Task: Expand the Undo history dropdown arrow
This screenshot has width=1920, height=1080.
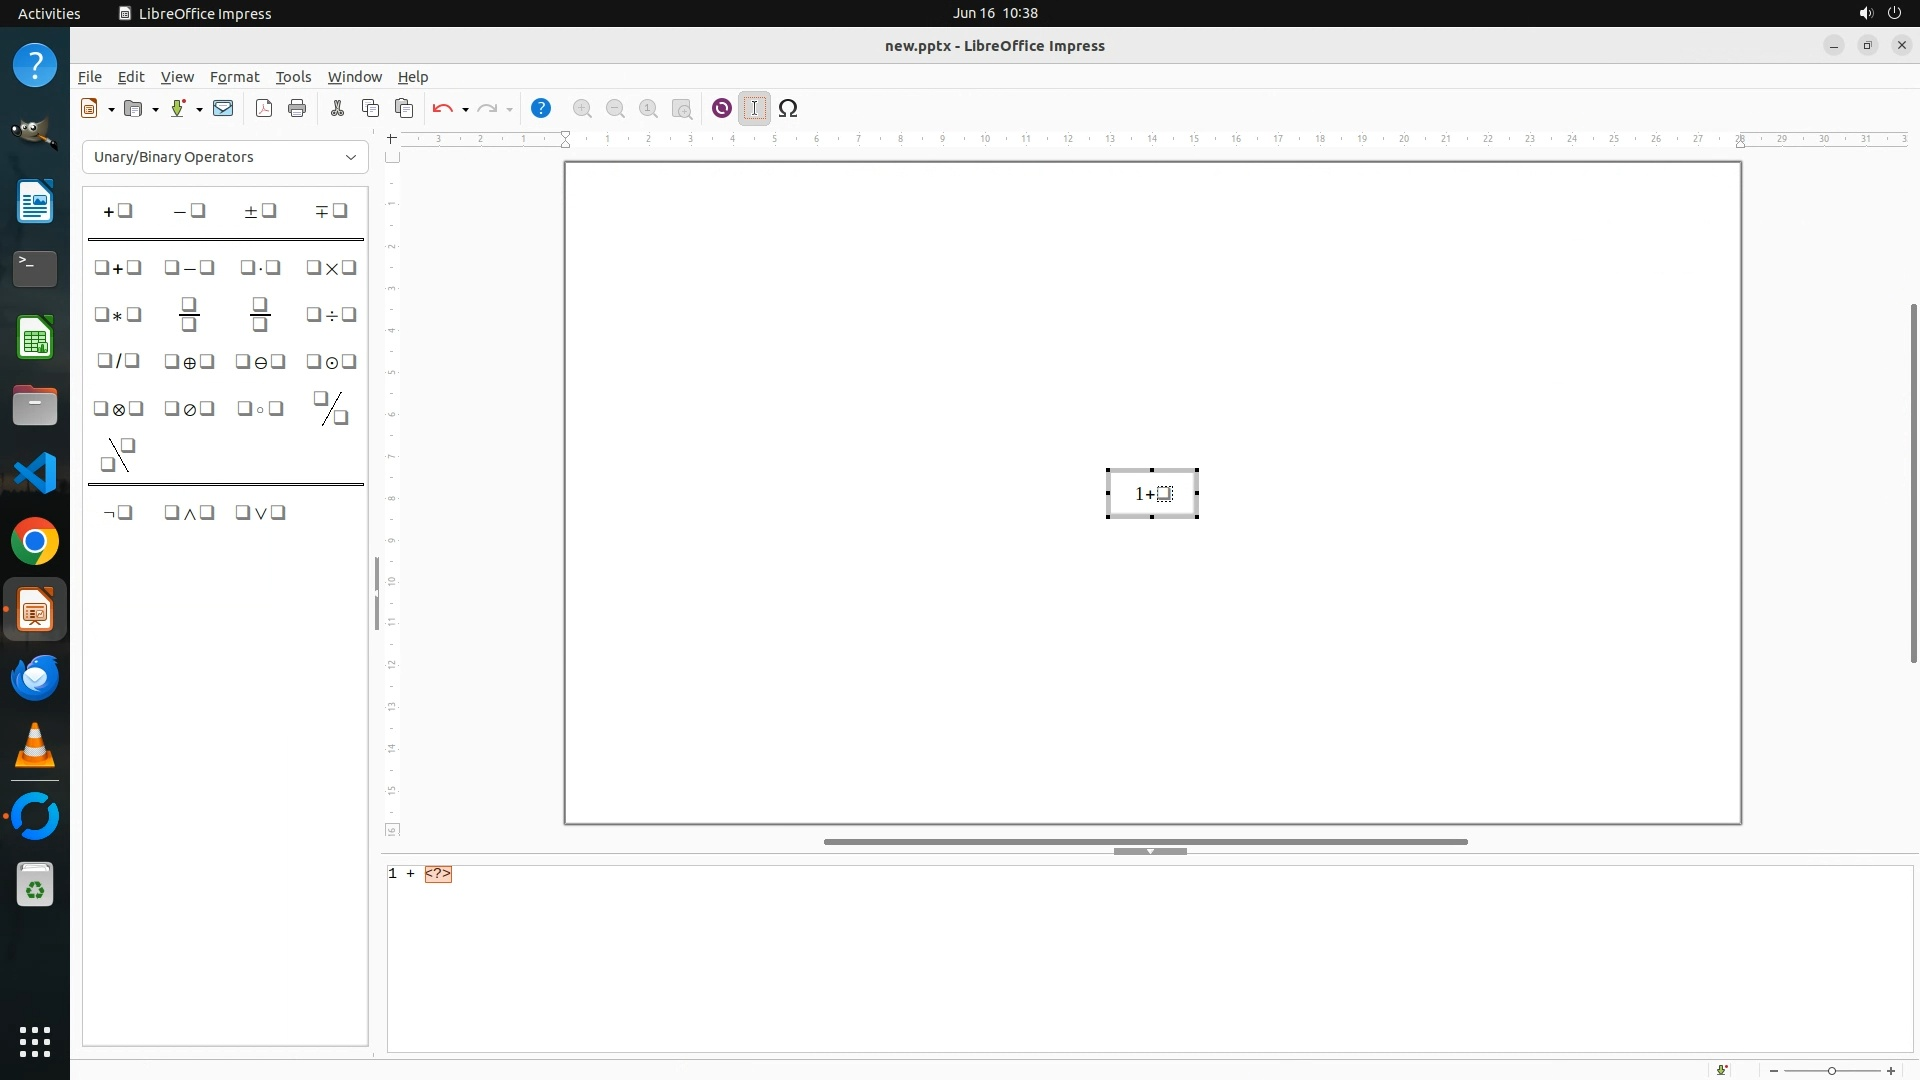Action: tap(466, 109)
